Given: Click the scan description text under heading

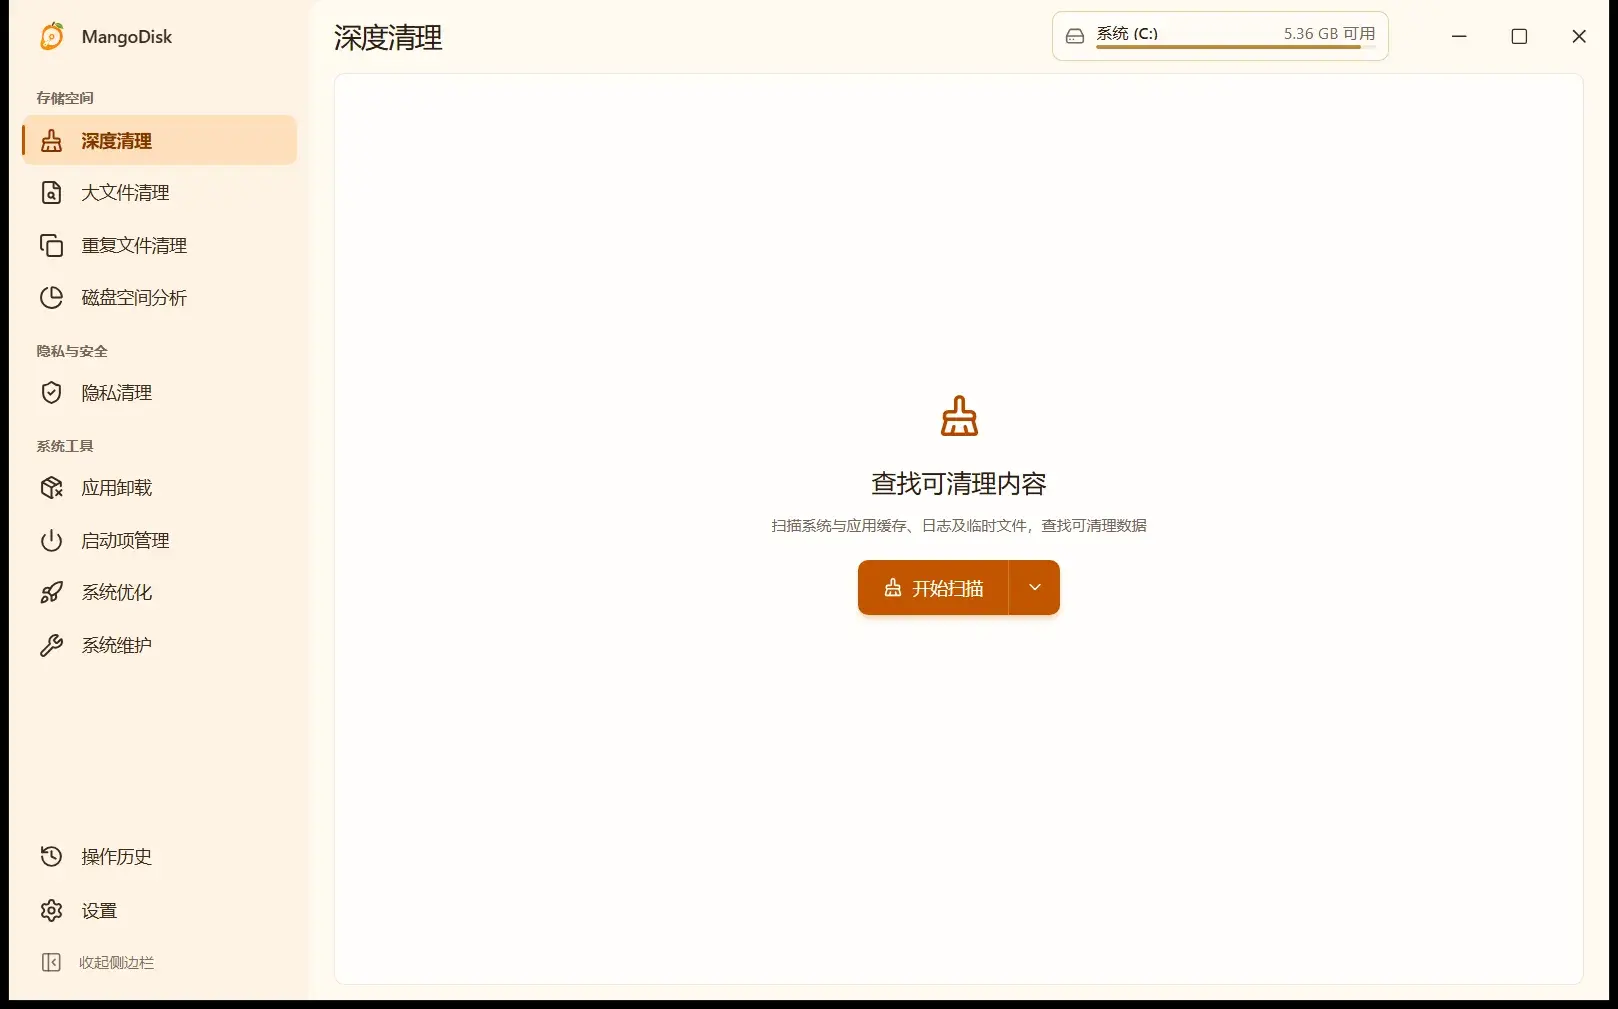Looking at the screenshot, I should (x=959, y=525).
